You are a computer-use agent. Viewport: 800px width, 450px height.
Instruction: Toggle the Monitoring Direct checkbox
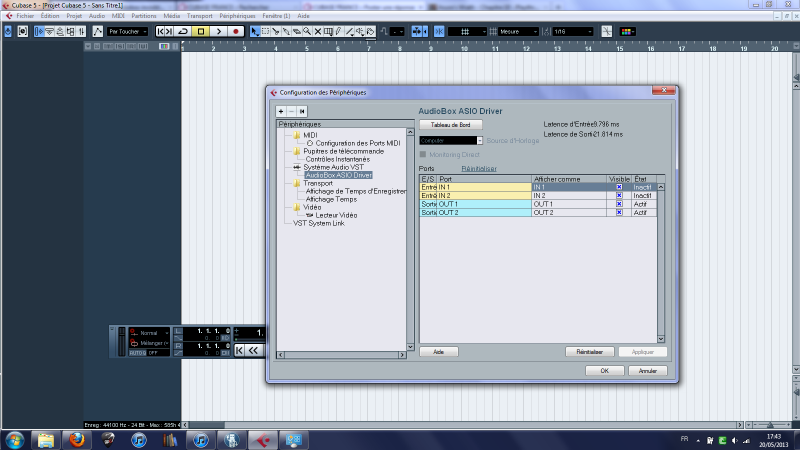(x=423, y=155)
